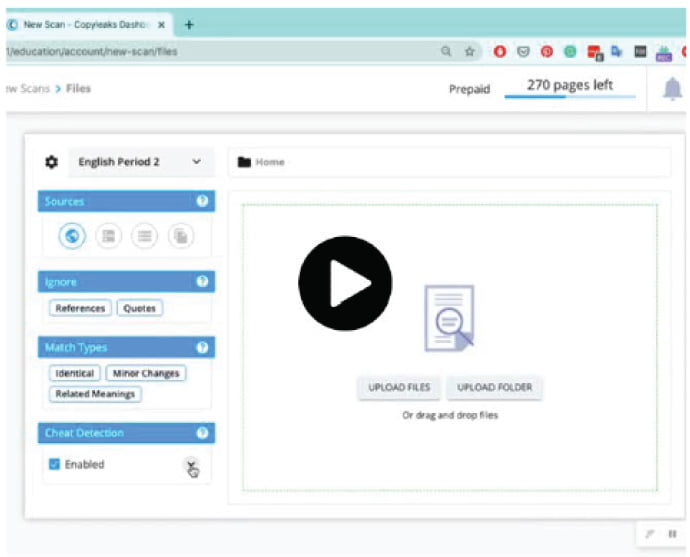This screenshot has height=557, width=690.
Task: Toggle the References ignore option
Action: [80, 308]
